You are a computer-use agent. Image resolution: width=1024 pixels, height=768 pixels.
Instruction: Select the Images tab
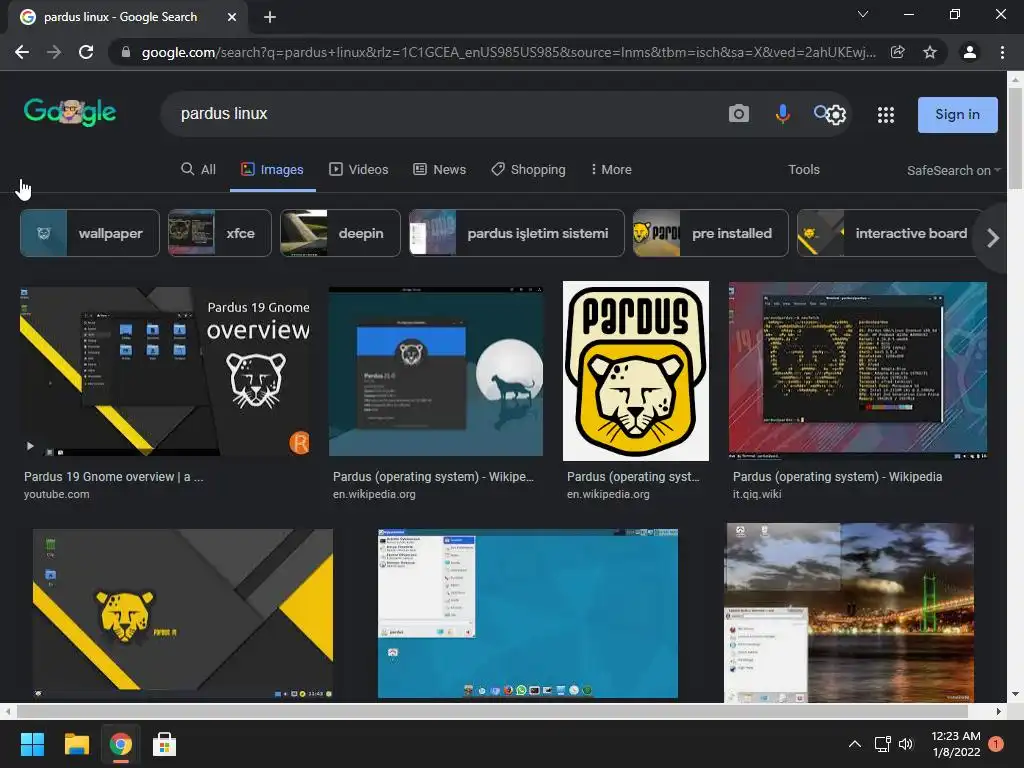[x=272, y=170]
